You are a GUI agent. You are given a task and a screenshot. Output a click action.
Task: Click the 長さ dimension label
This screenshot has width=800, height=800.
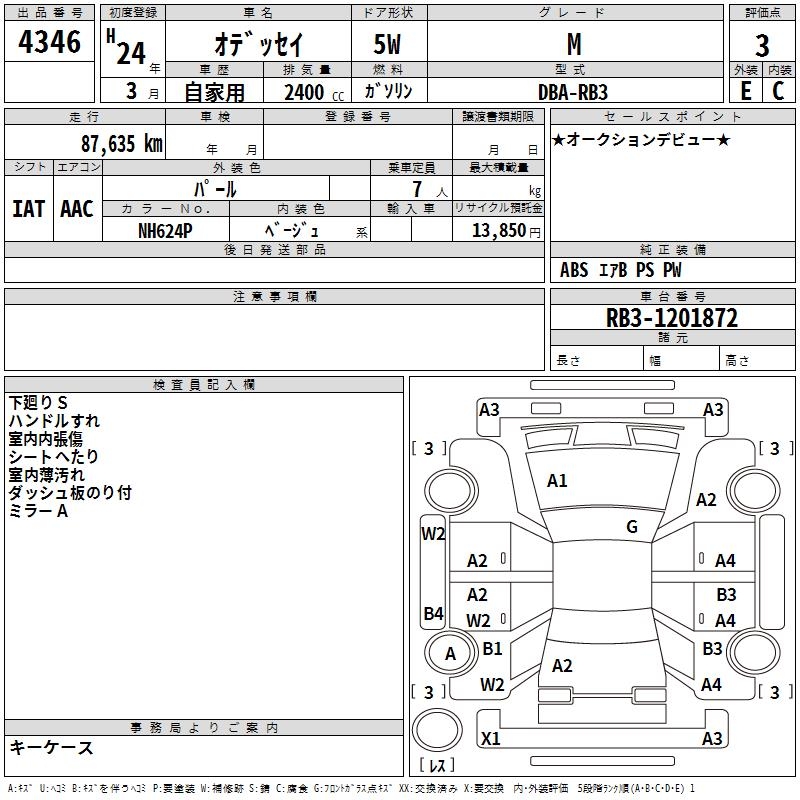click(x=568, y=360)
